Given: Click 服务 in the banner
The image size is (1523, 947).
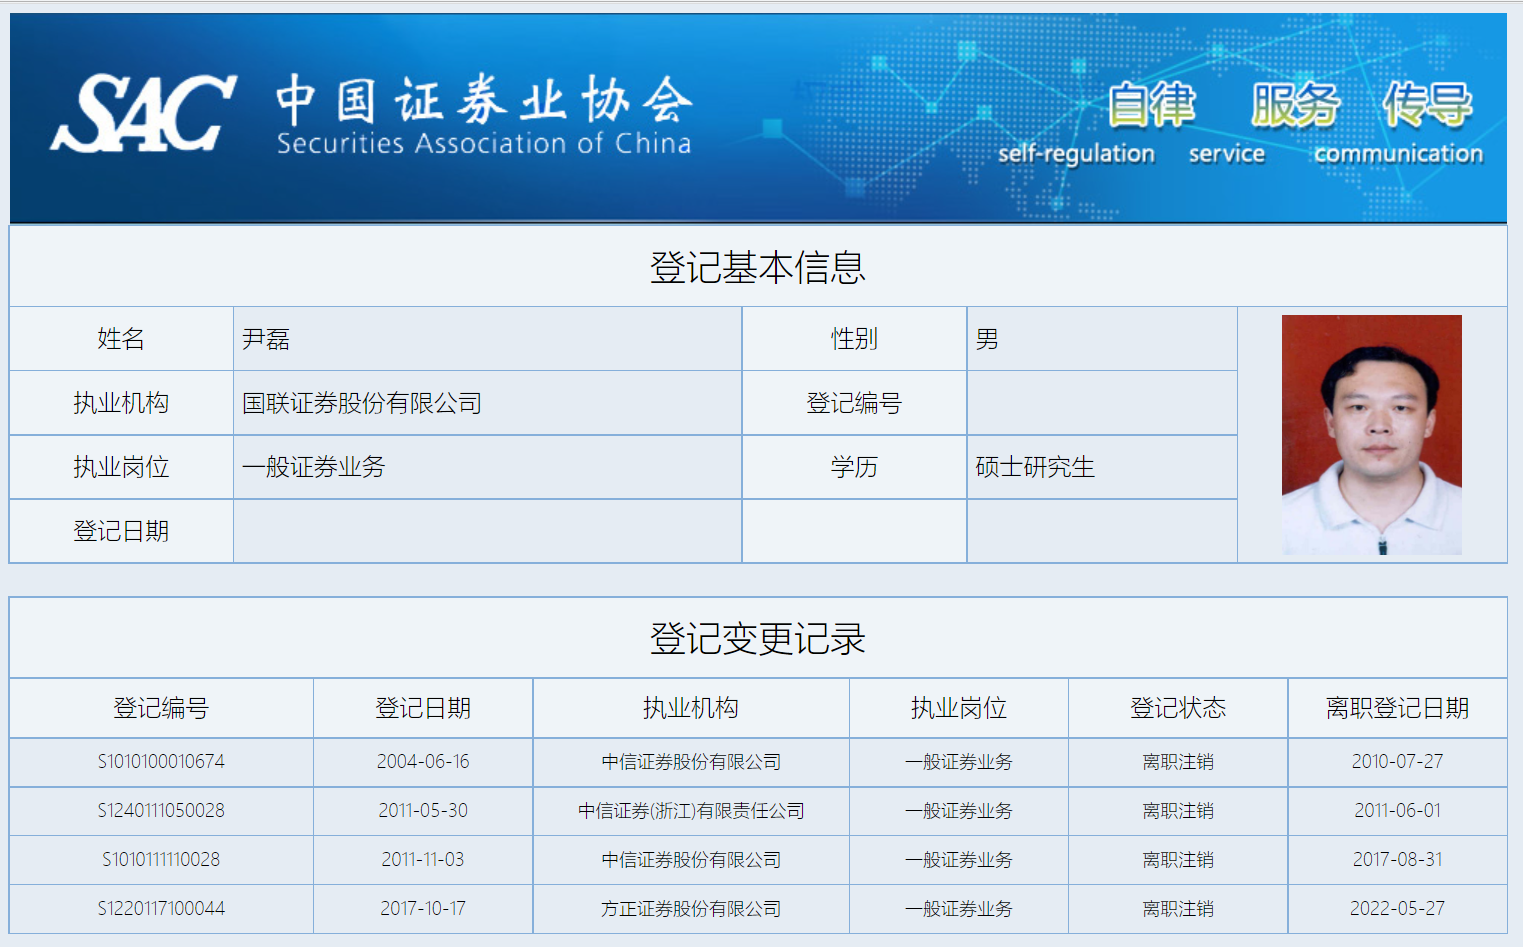Looking at the screenshot, I should click(1295, 104).
